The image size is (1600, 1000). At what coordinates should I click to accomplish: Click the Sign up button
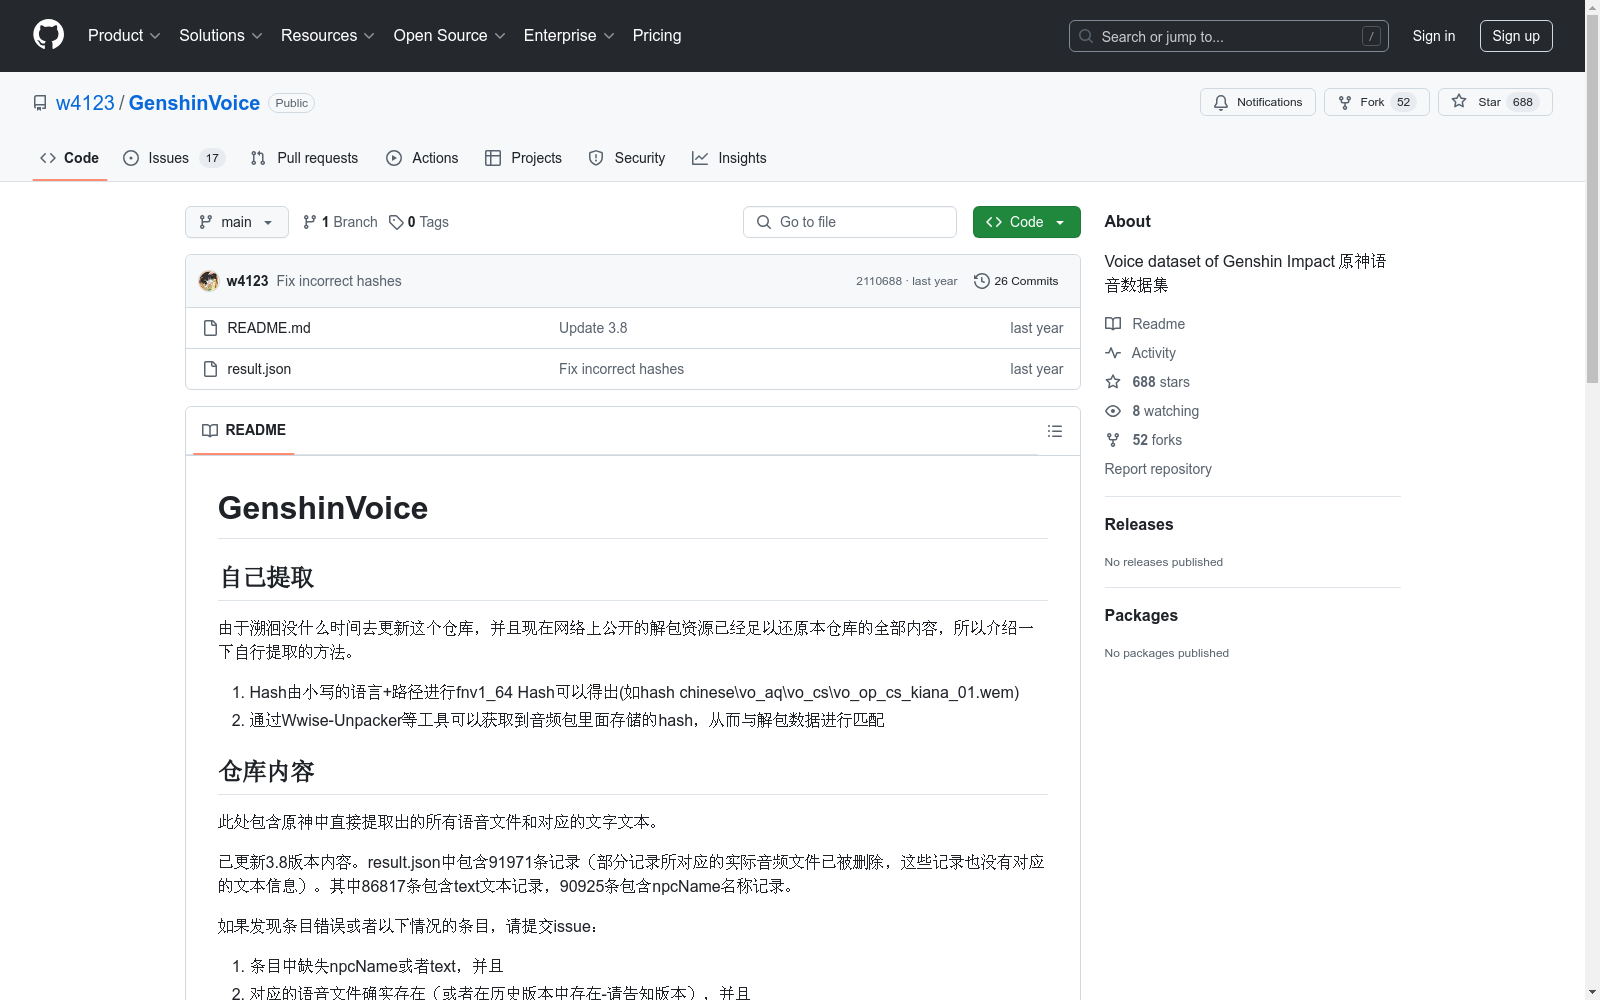[x=1516, y=36]
